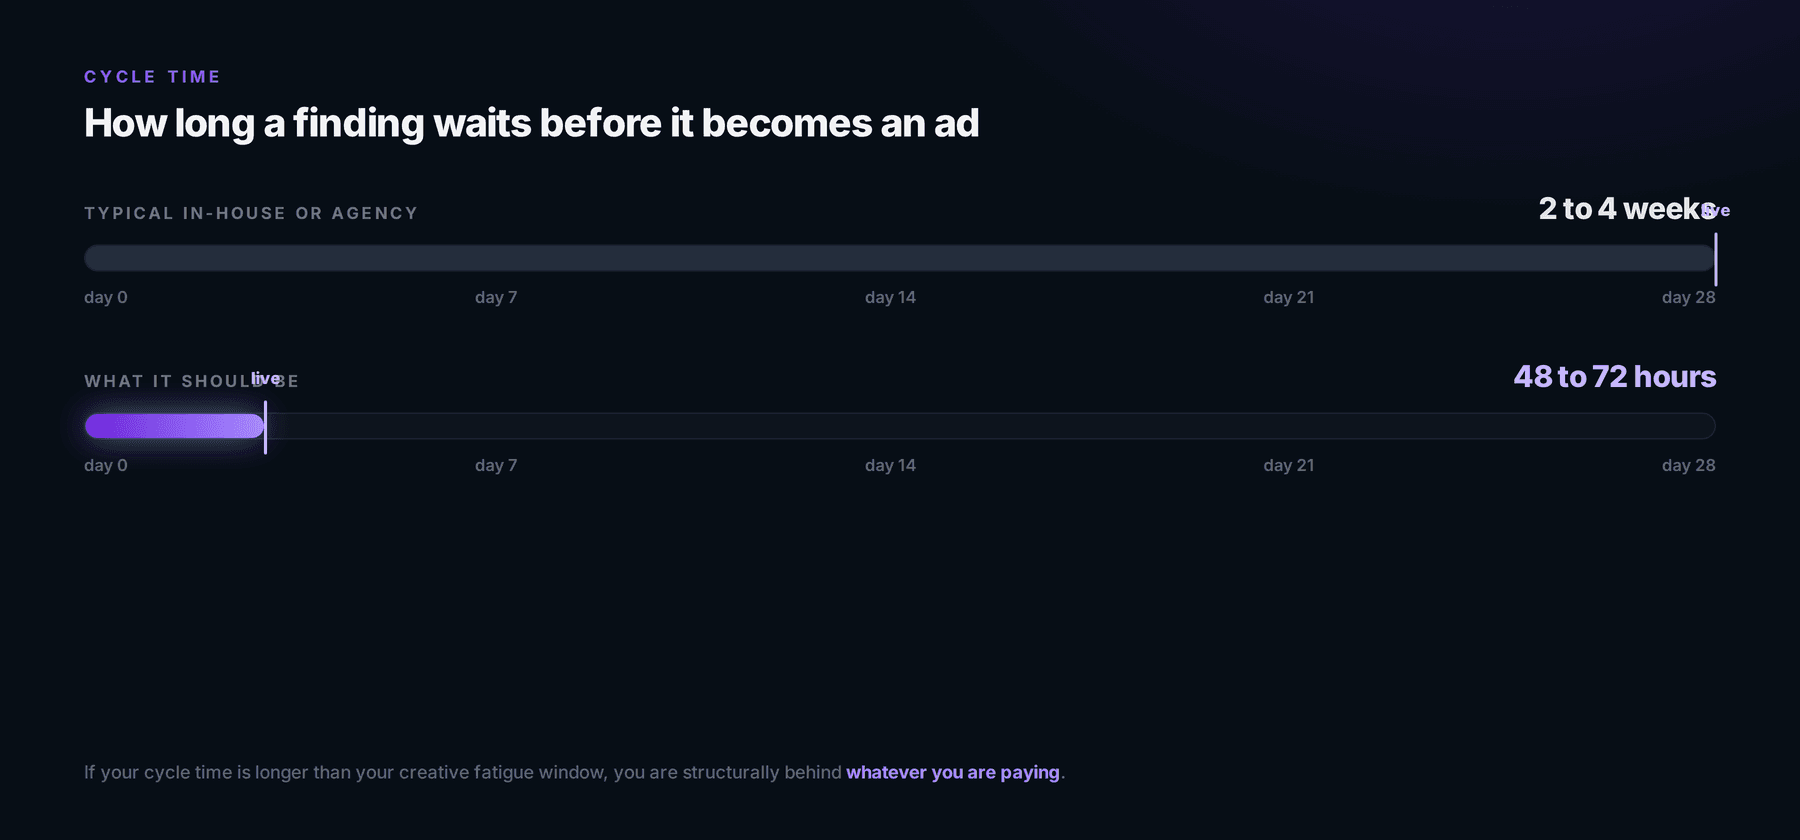Click 'day 21' under the top bar
Screen dimensions: 1800x840
click(1289, 297)
